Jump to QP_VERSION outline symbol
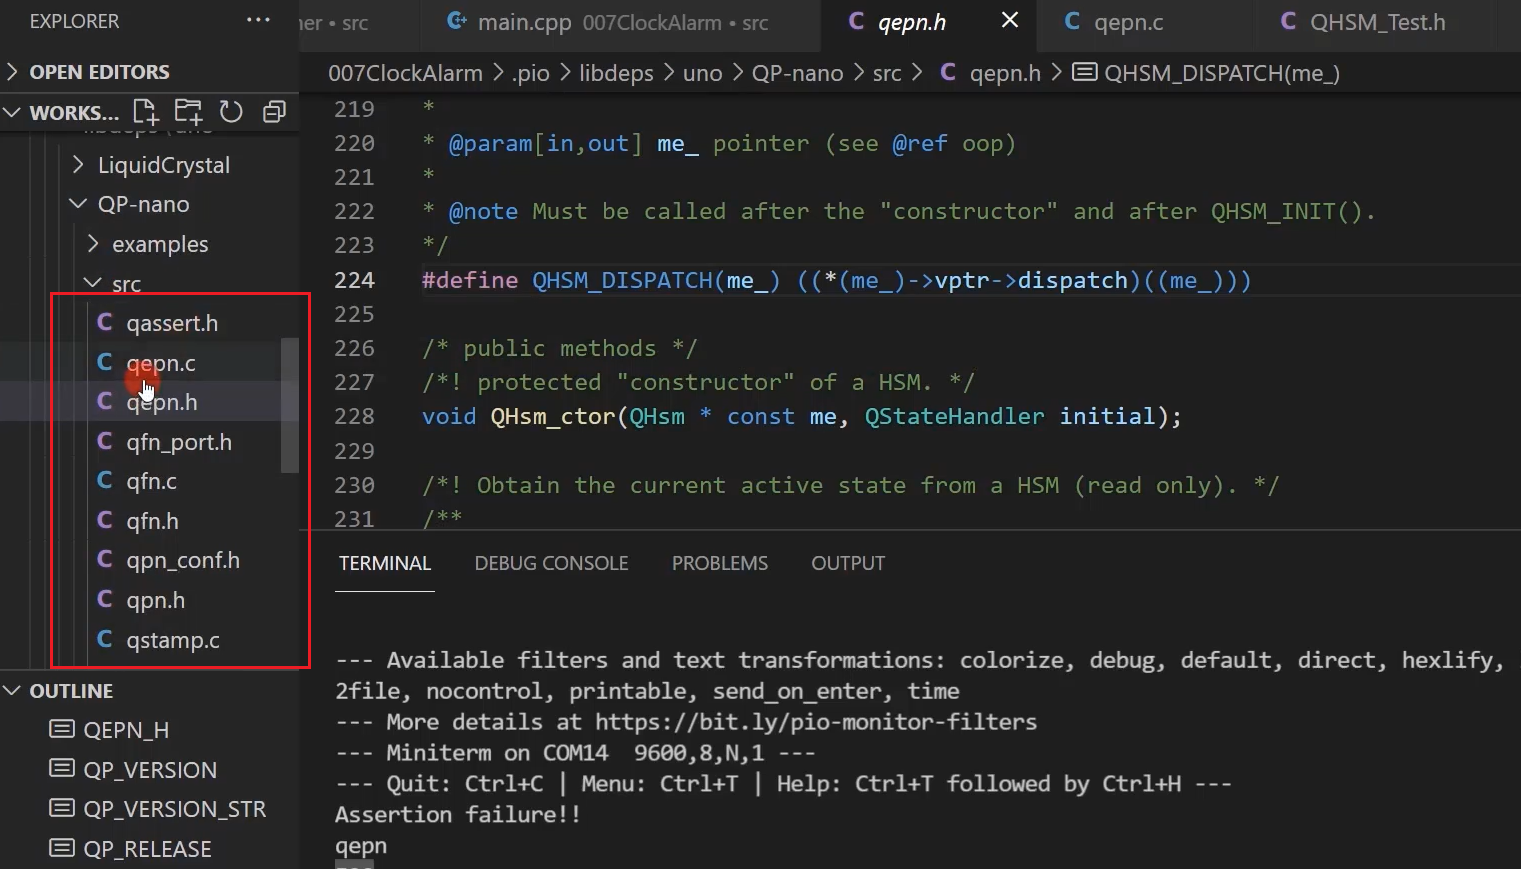 [x=150, y=770]
